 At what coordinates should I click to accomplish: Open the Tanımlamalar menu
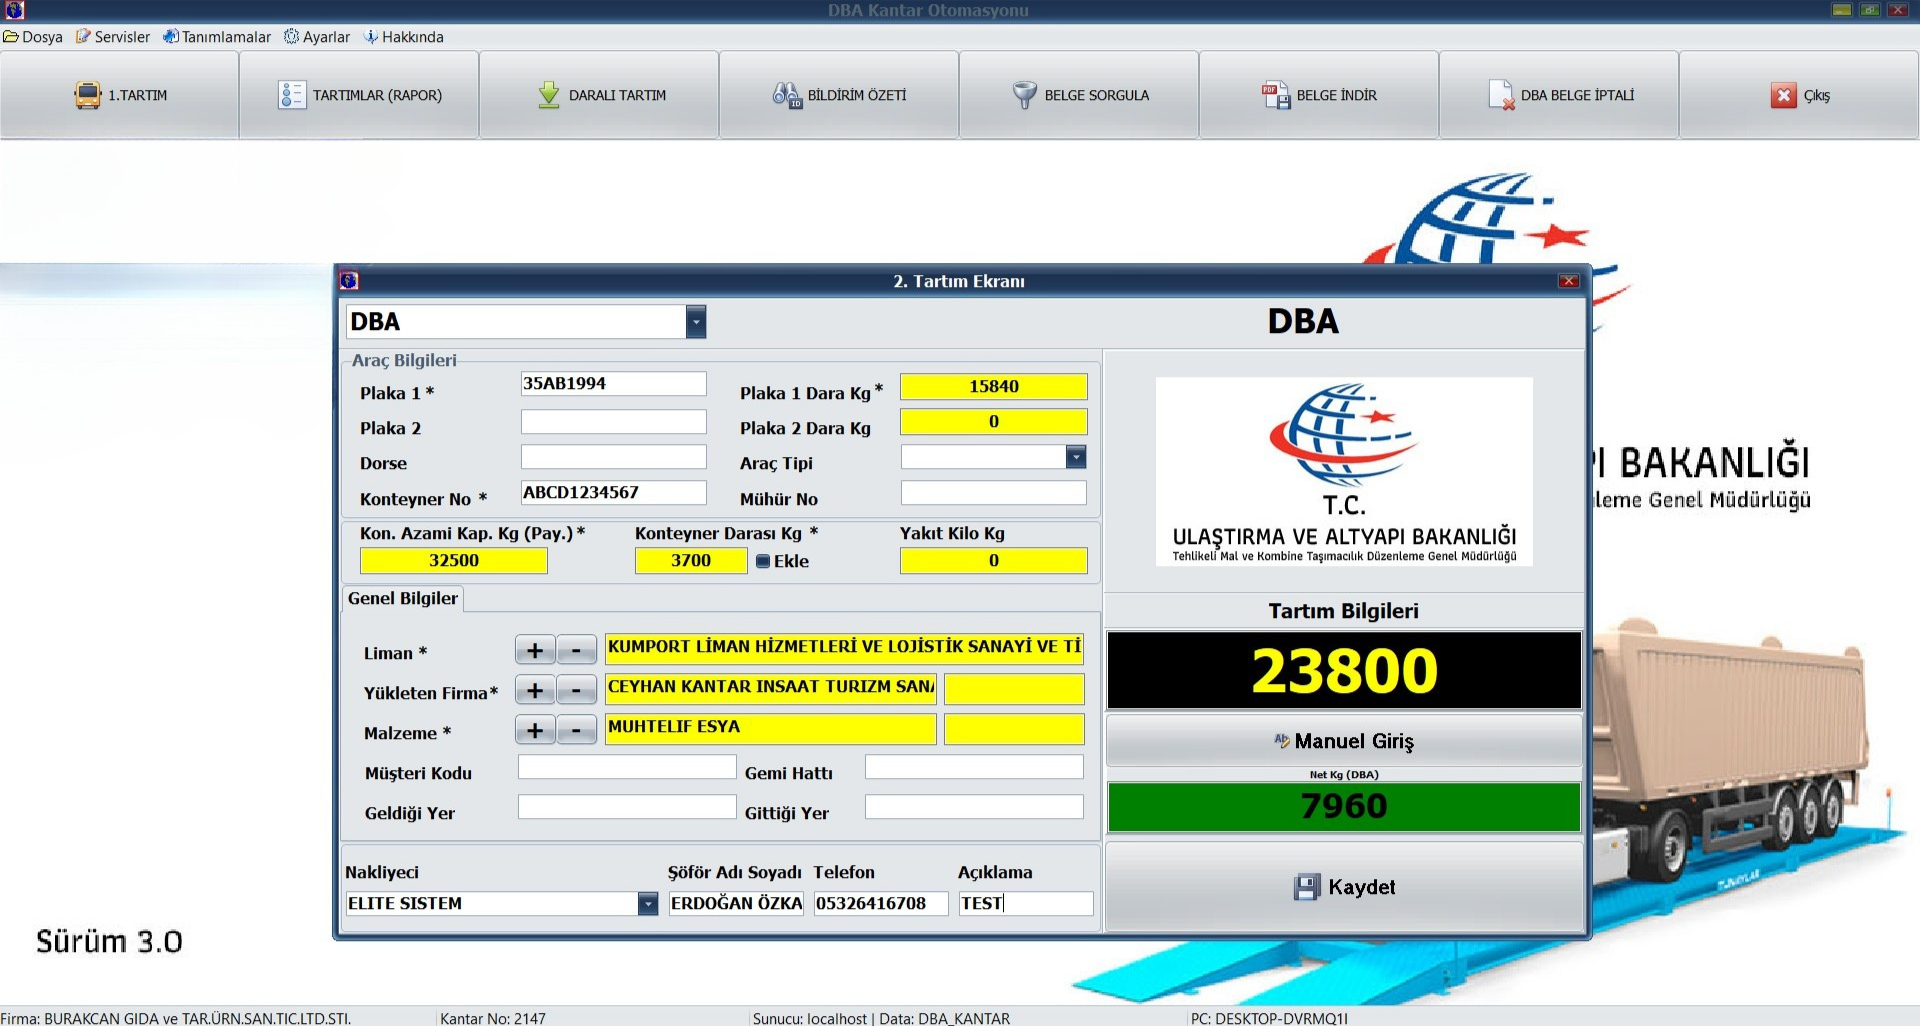point(217,37)
